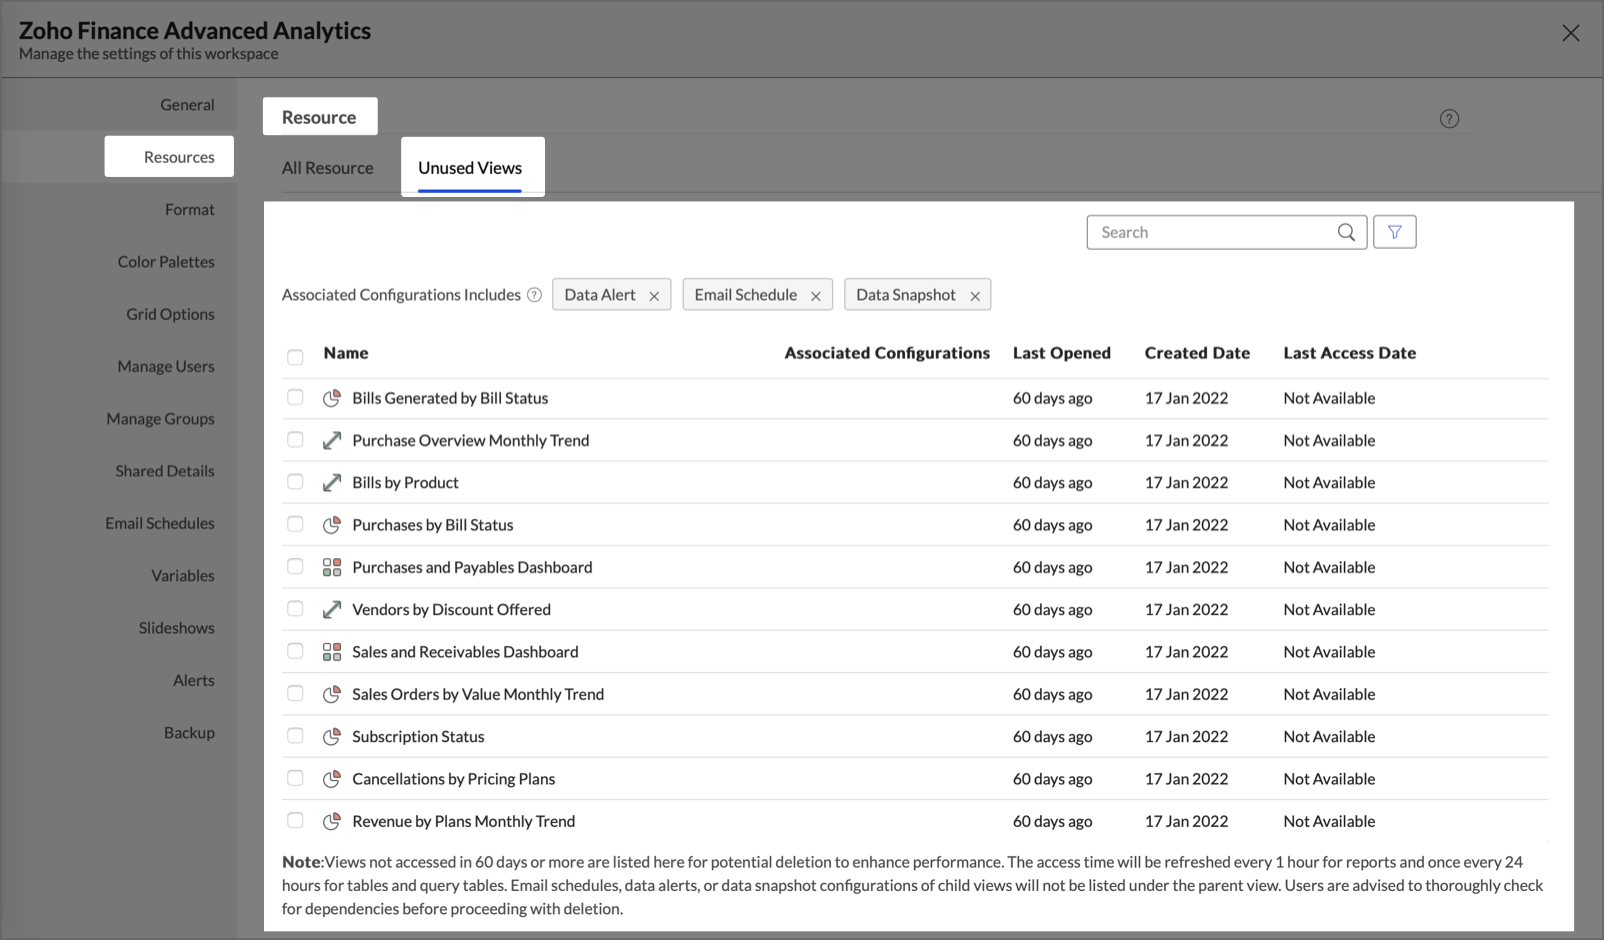1604x940 pixels.
Task: Open Manage Users in sidebar
Action: (x=166, y=367)
